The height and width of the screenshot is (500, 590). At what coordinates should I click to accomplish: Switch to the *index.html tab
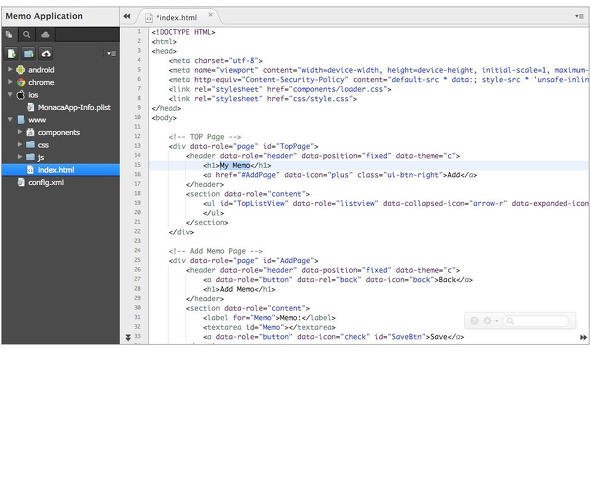[176, 18]
